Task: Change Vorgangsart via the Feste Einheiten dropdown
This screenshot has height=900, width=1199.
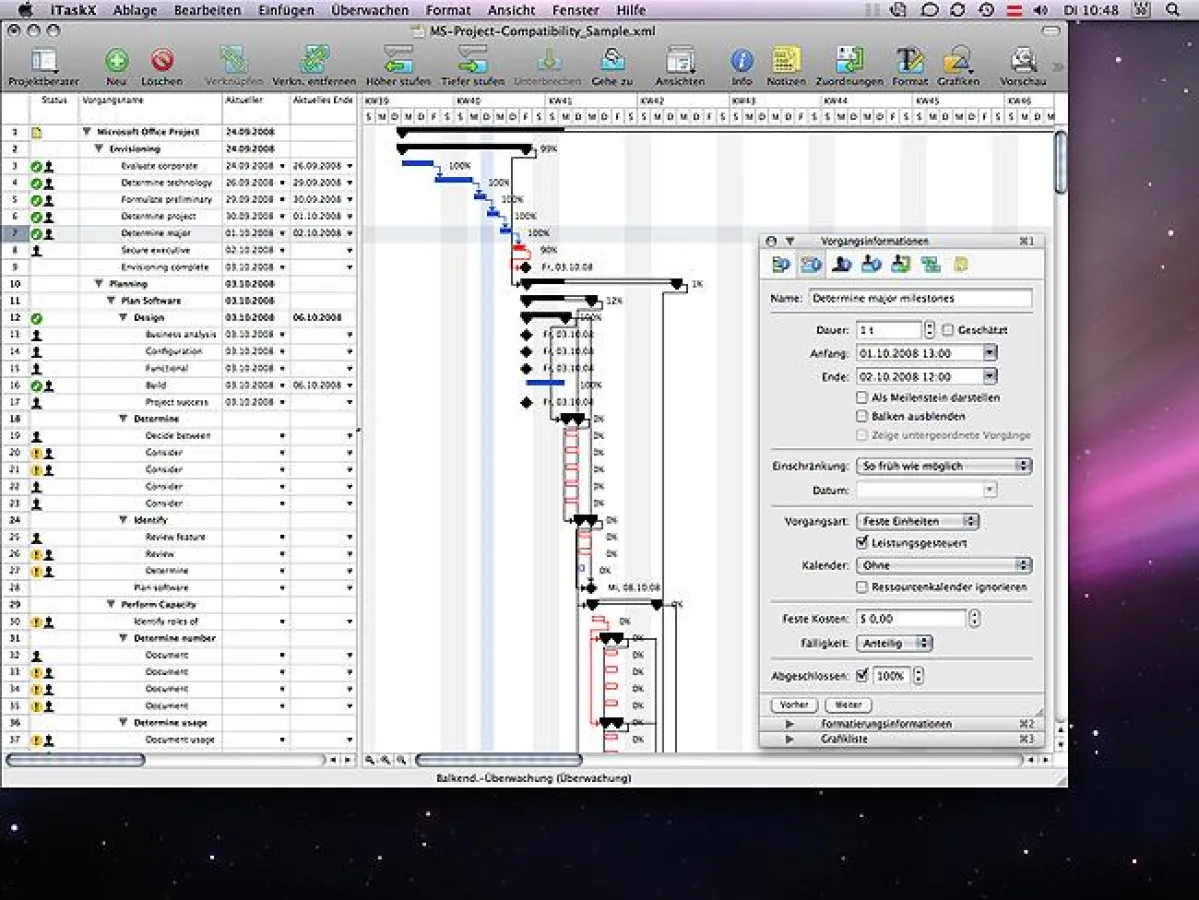Action: click(x=917, y=521)
